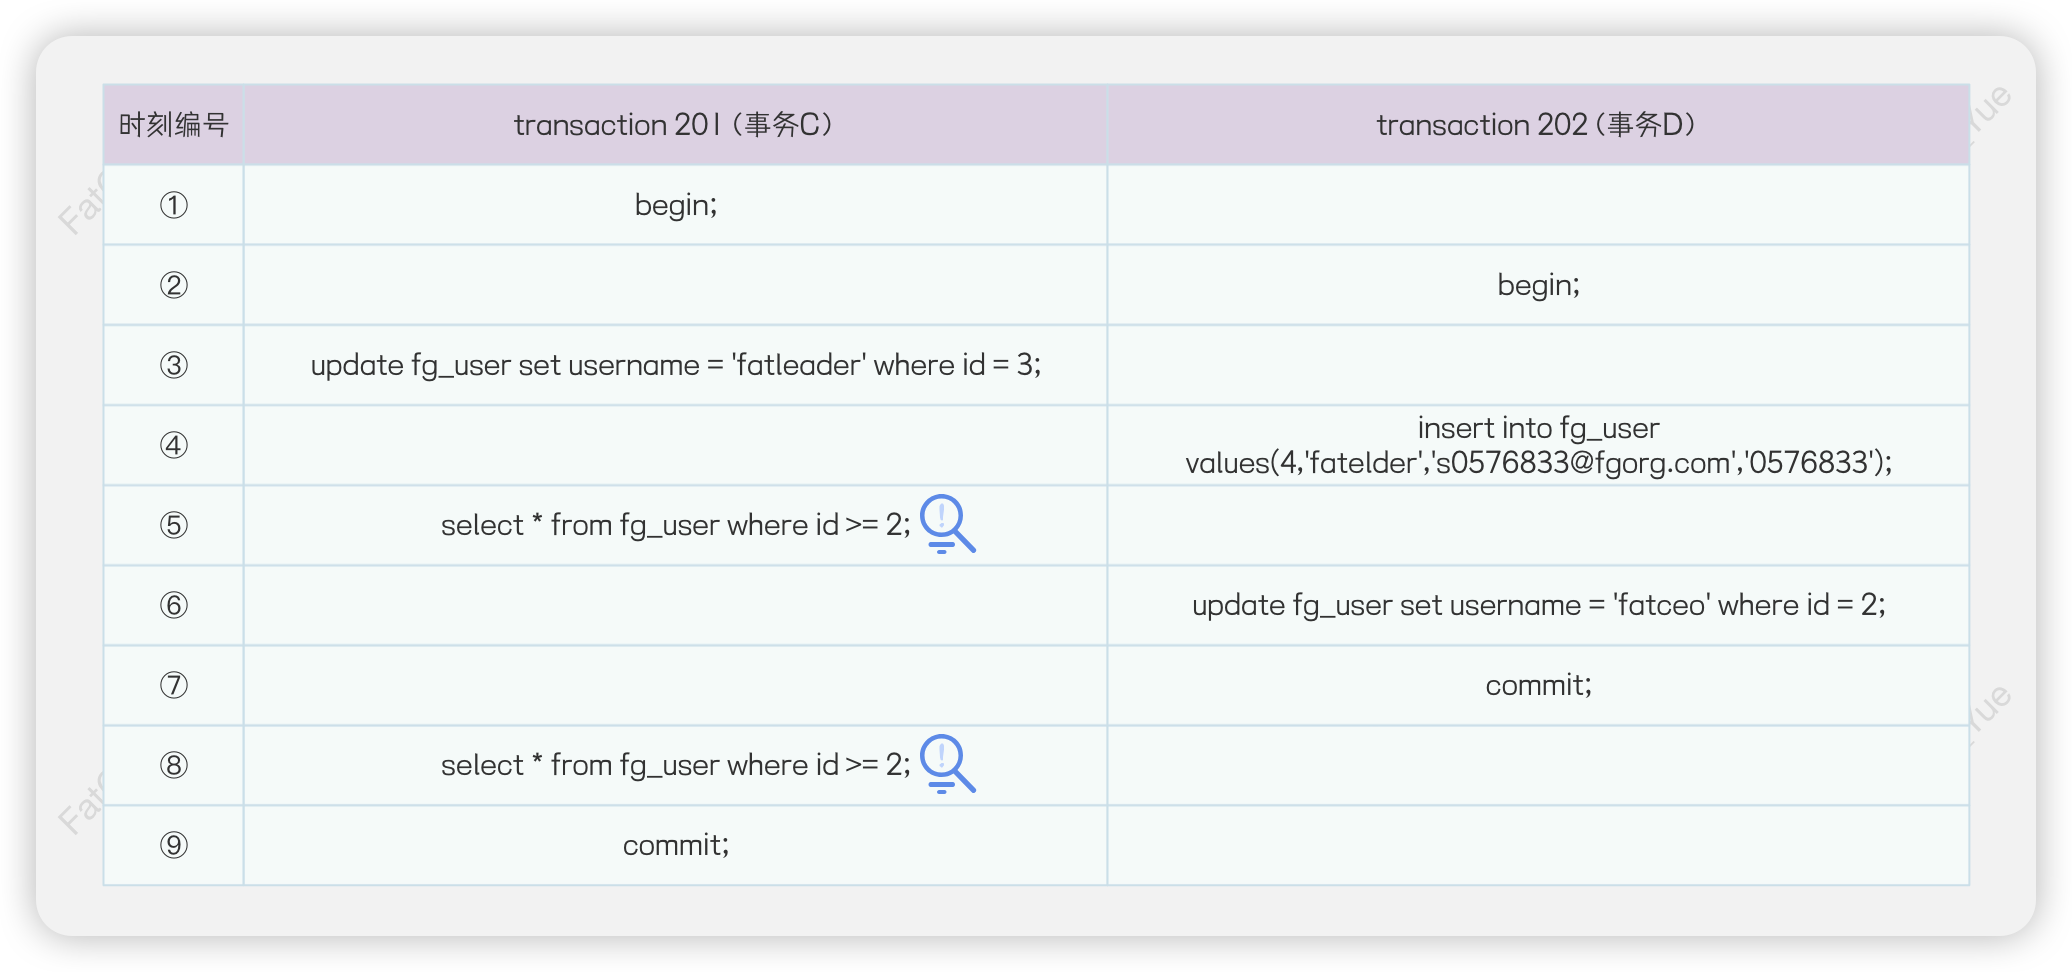Click circled number ⑥ step marker
This screenshot has height=972, width=2072.
[174, 605]
